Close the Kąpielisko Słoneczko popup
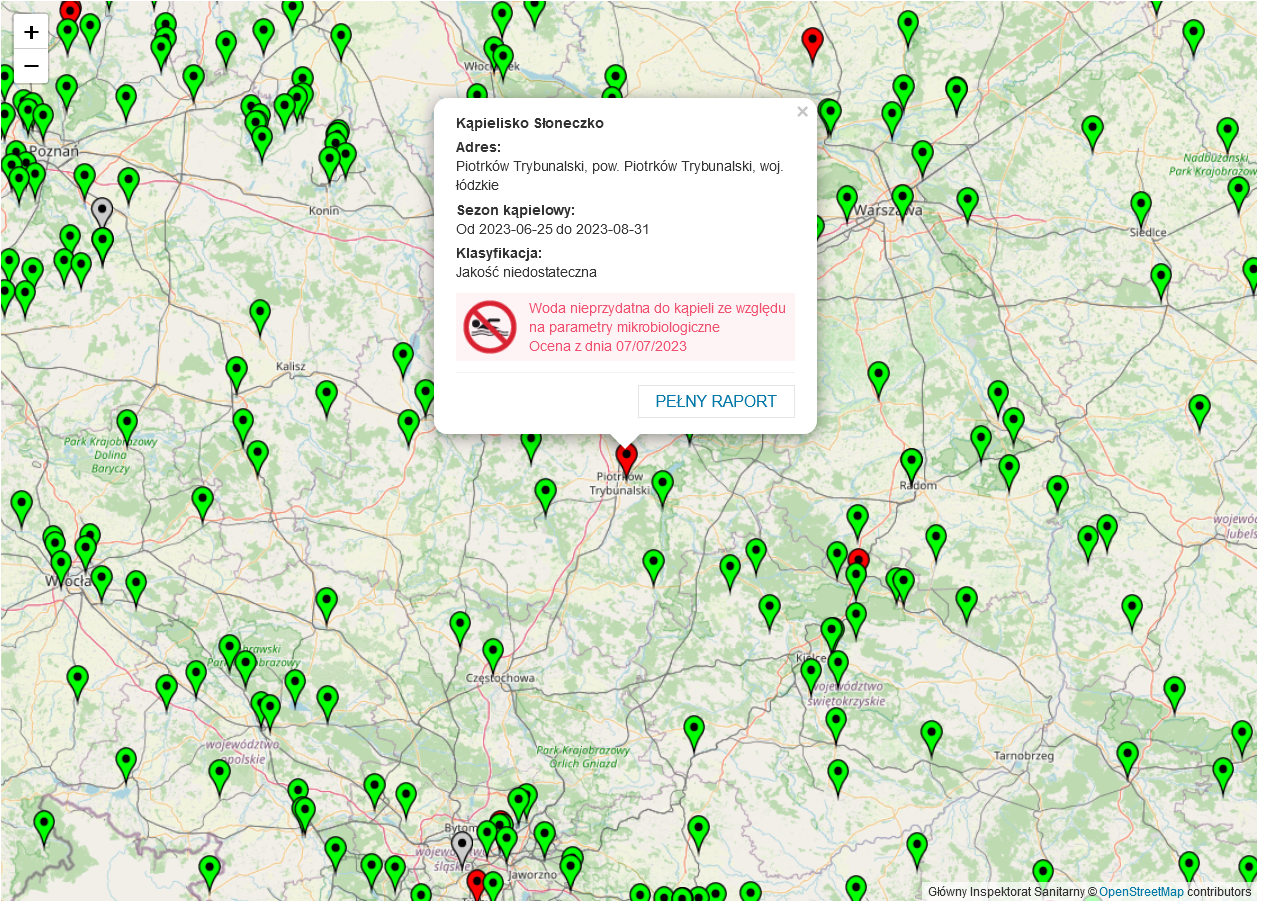Image resolution: width=1264 pixels, height=905 pixels. point(802,112)
